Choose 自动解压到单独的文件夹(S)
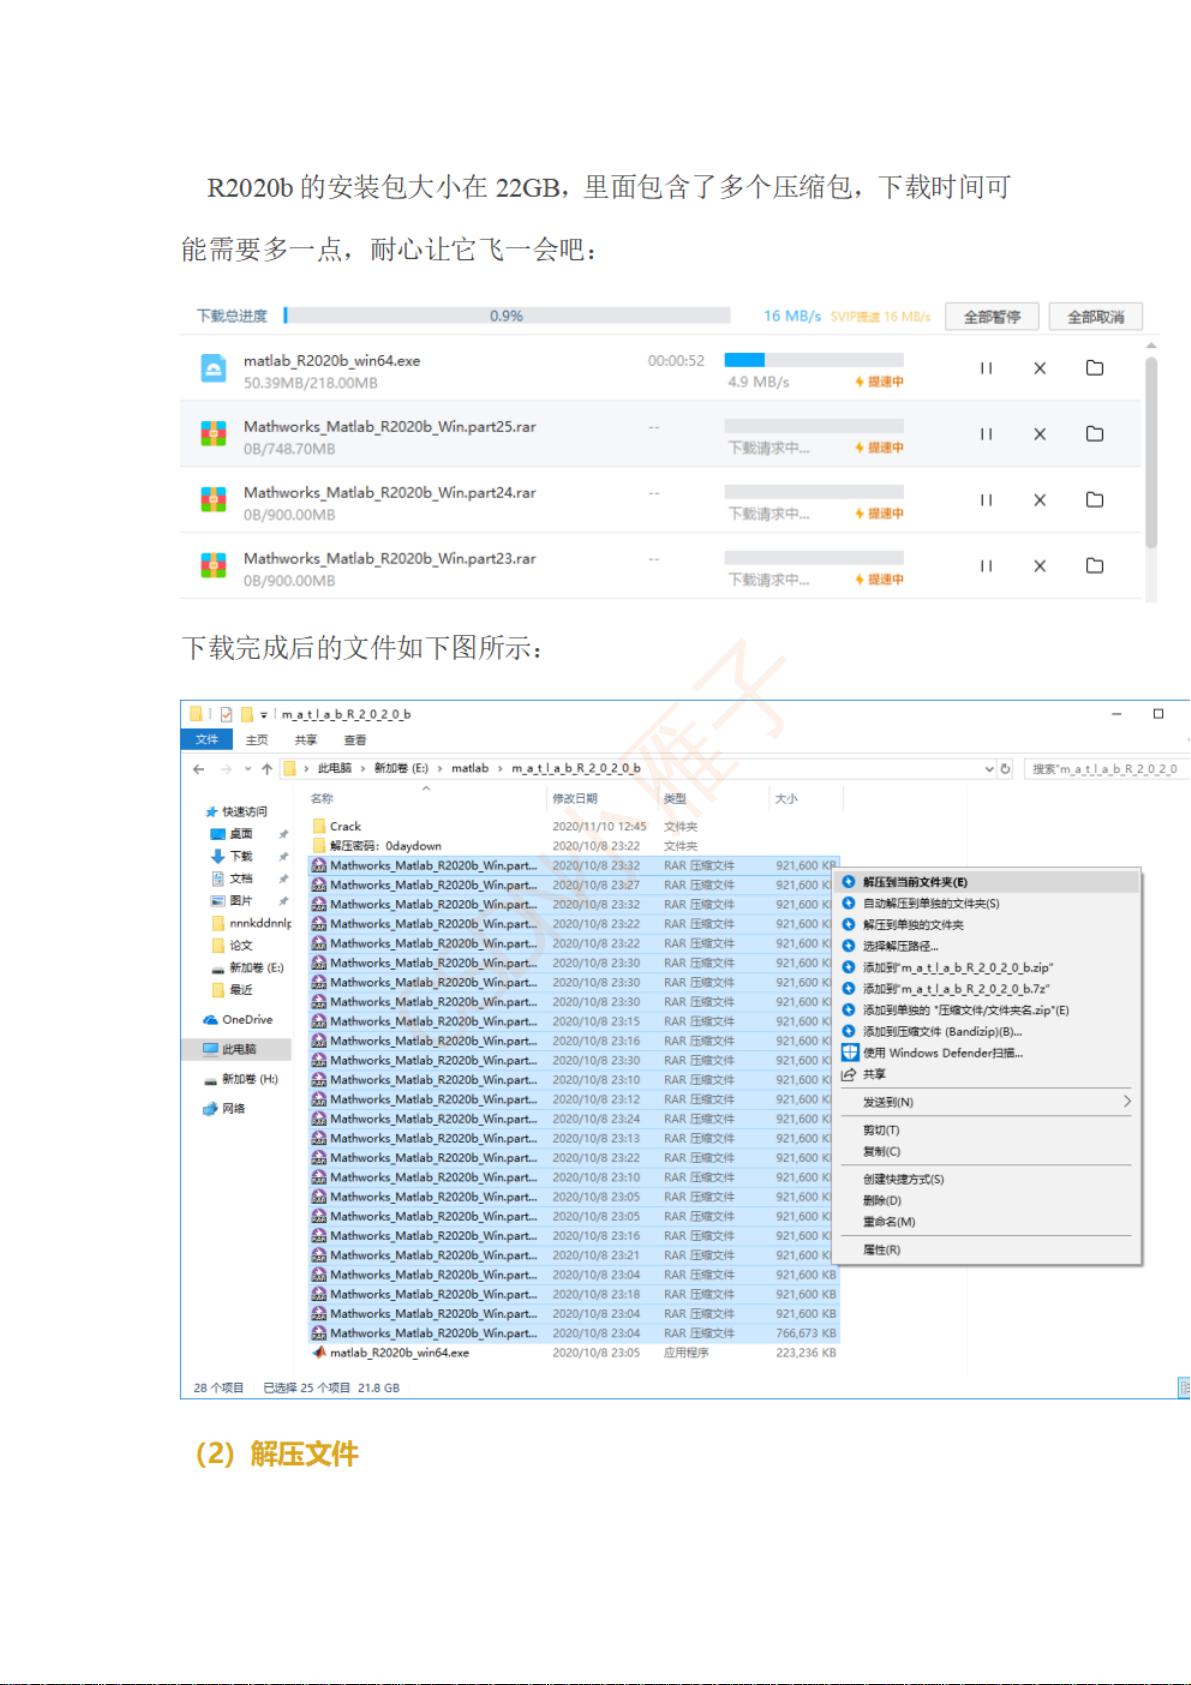The image size is (1191, 1685). (988, 903)
